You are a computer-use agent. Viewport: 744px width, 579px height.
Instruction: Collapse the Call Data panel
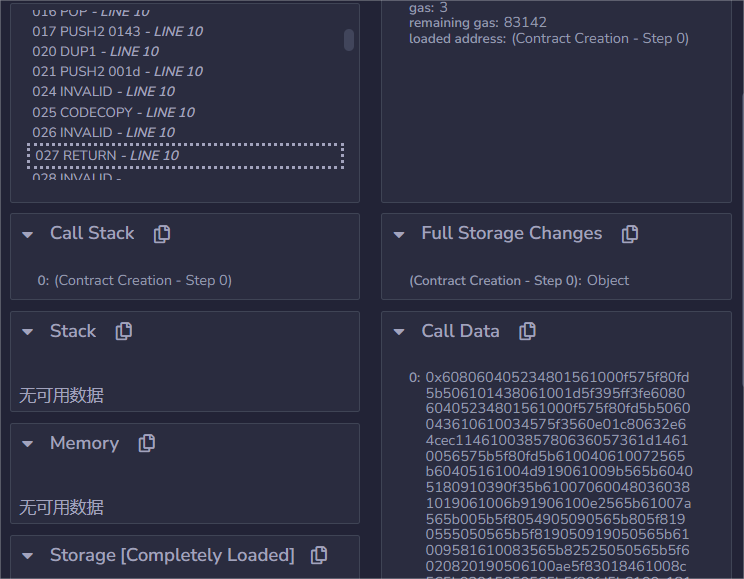coord(399,332)
